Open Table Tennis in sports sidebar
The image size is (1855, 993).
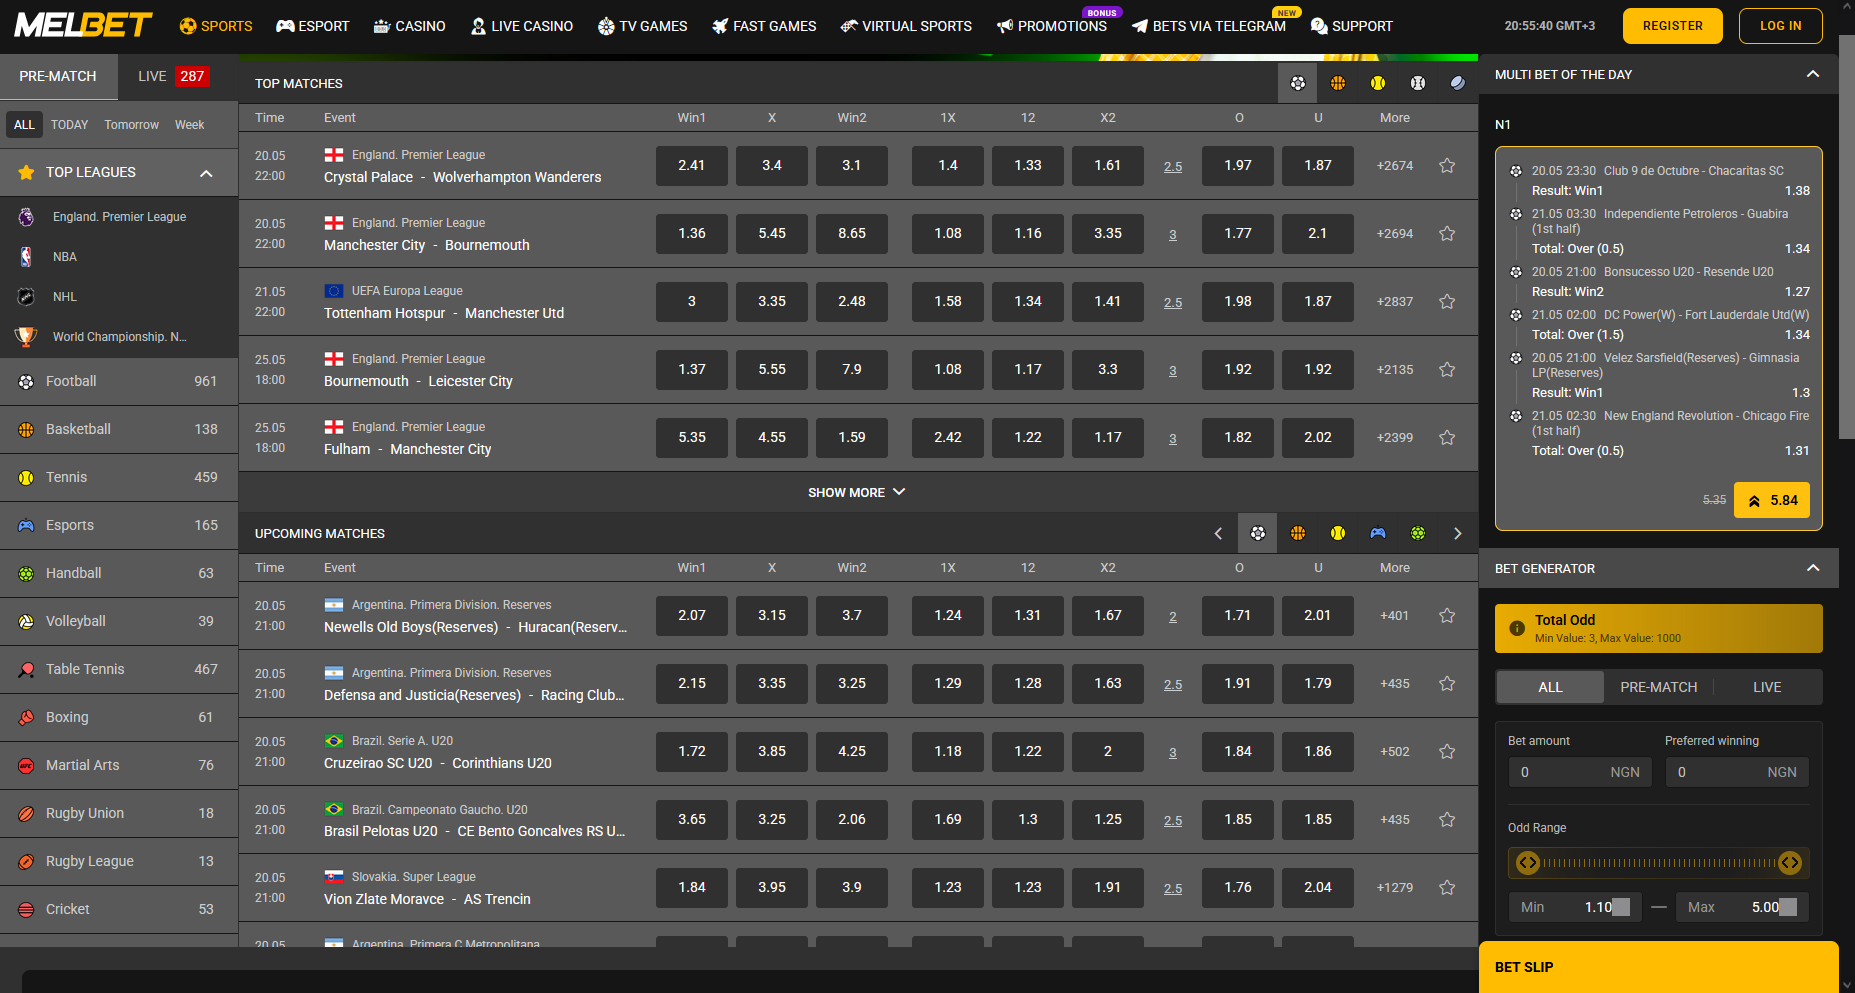tap(119, 669)
